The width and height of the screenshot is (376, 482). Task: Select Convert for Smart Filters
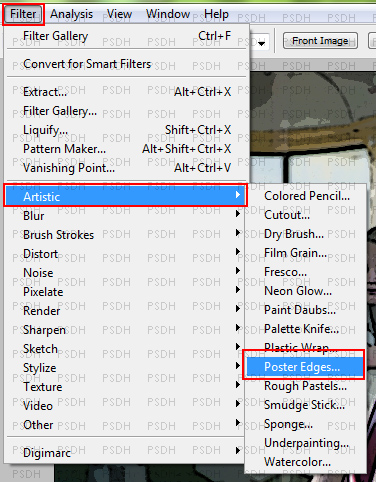[126, 64]
